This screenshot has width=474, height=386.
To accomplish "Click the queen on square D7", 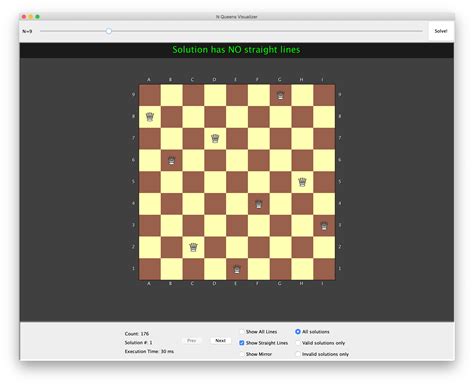I will (x=215, y=139).
